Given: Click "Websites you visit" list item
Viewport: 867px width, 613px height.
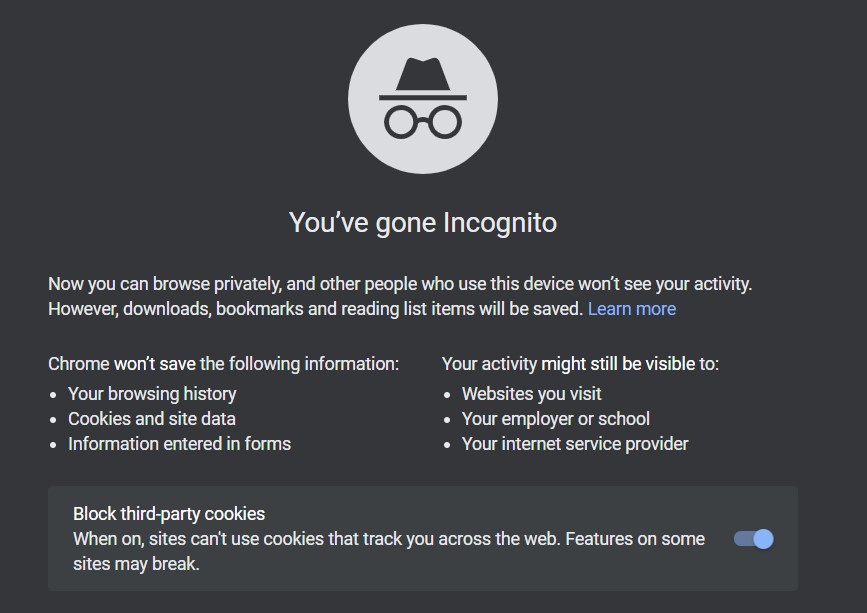Looking at the screenshot, I should [532, 394].
